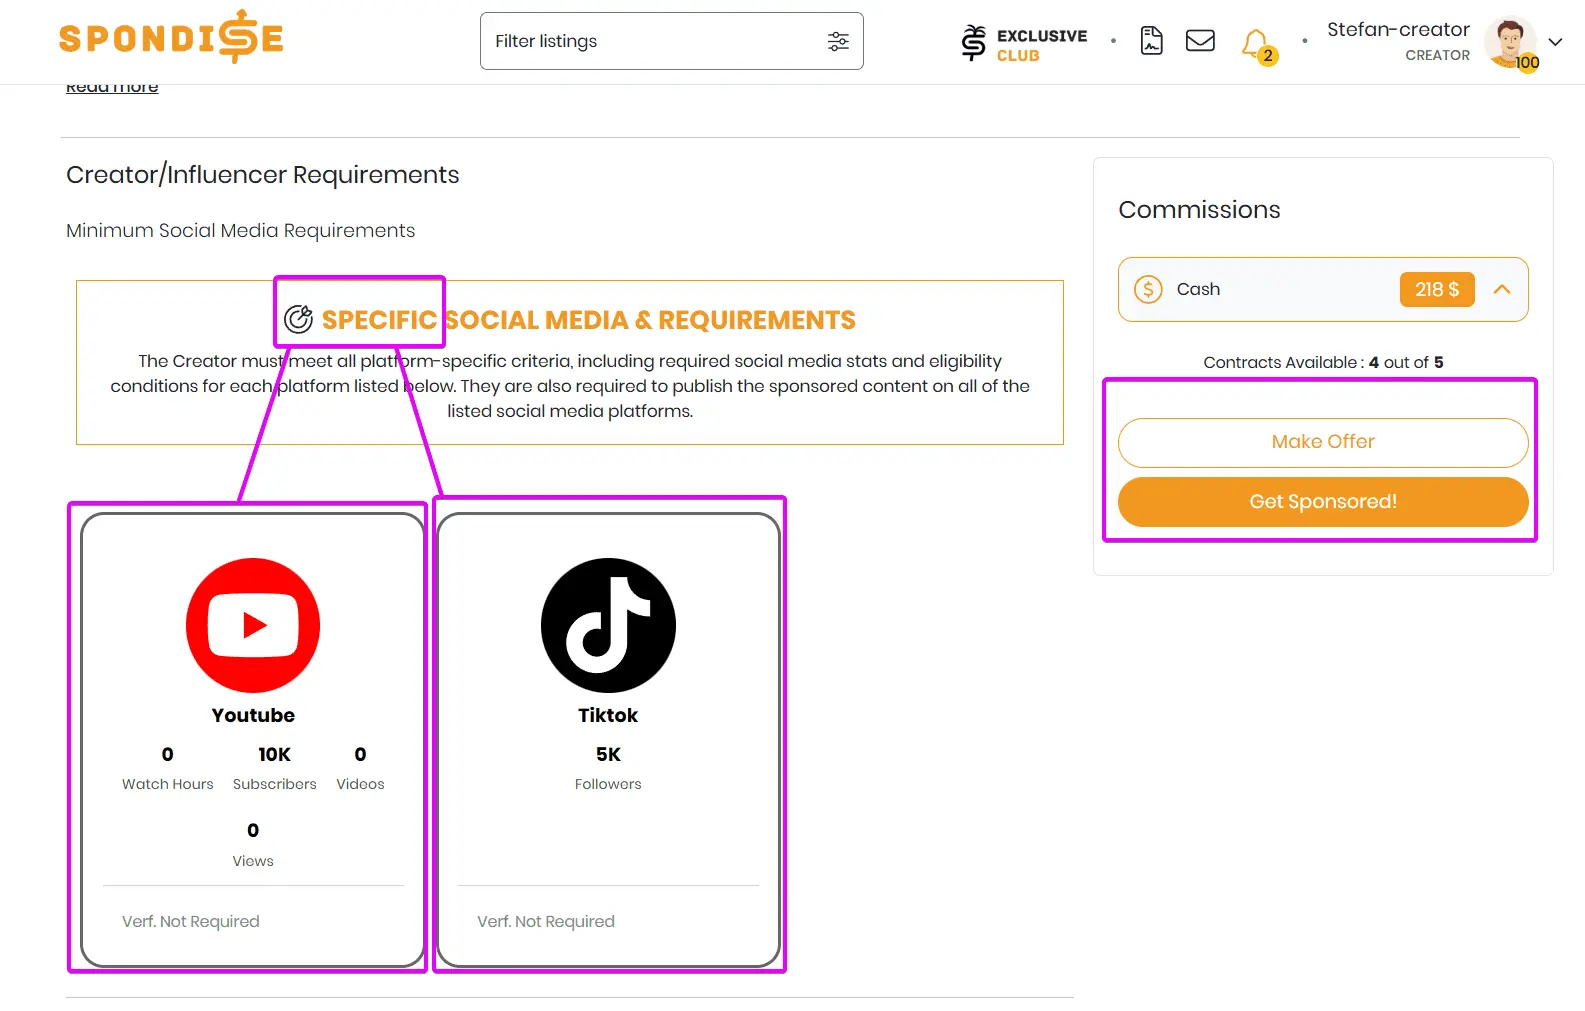Click the Contracts Available 4 out of 5 text
This screenshot has height=1011, width=1585.
pyautogui.click(x=1323, y=362)
